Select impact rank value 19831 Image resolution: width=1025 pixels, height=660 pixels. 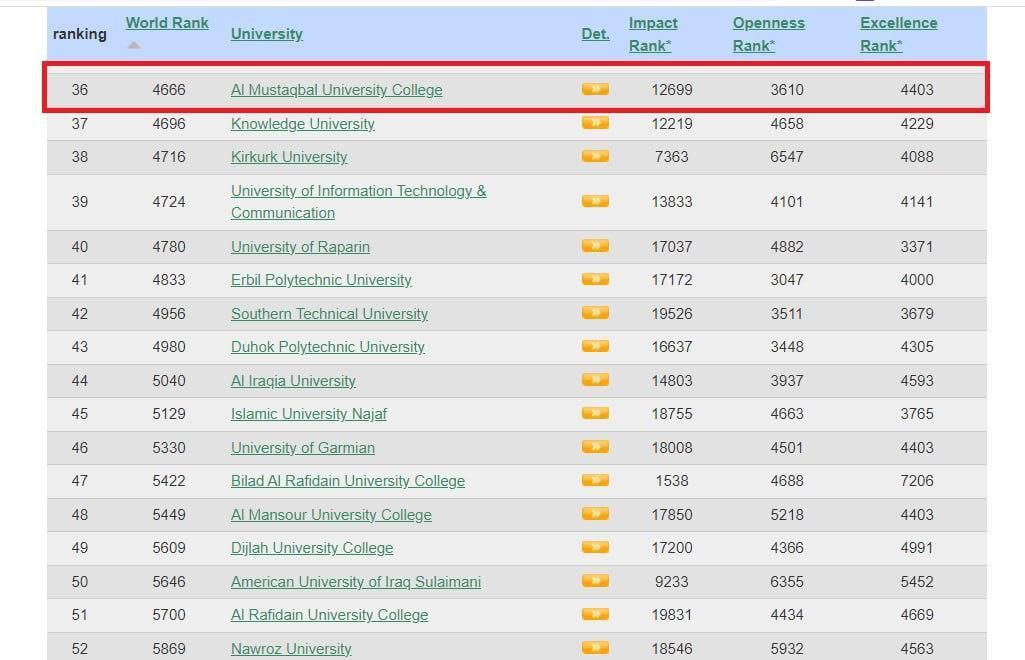671,615
